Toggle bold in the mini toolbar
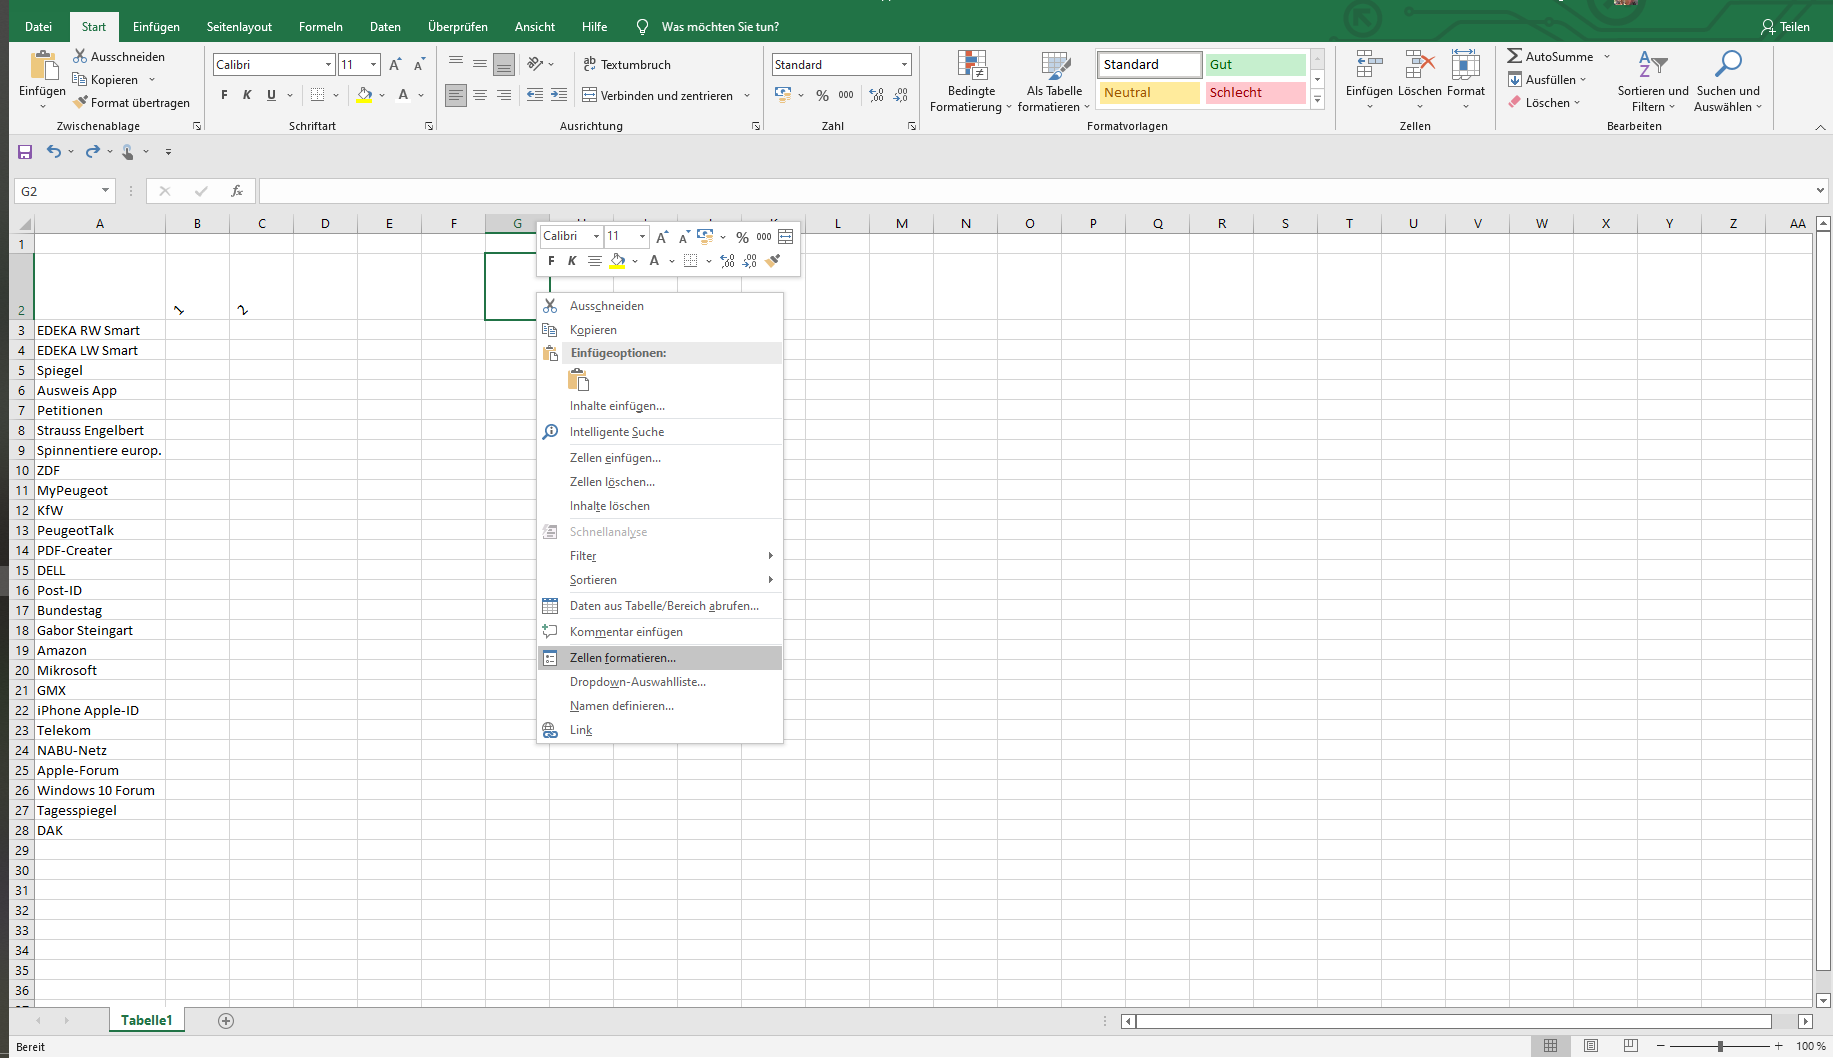1833x1058 pixels. point(551,261)
